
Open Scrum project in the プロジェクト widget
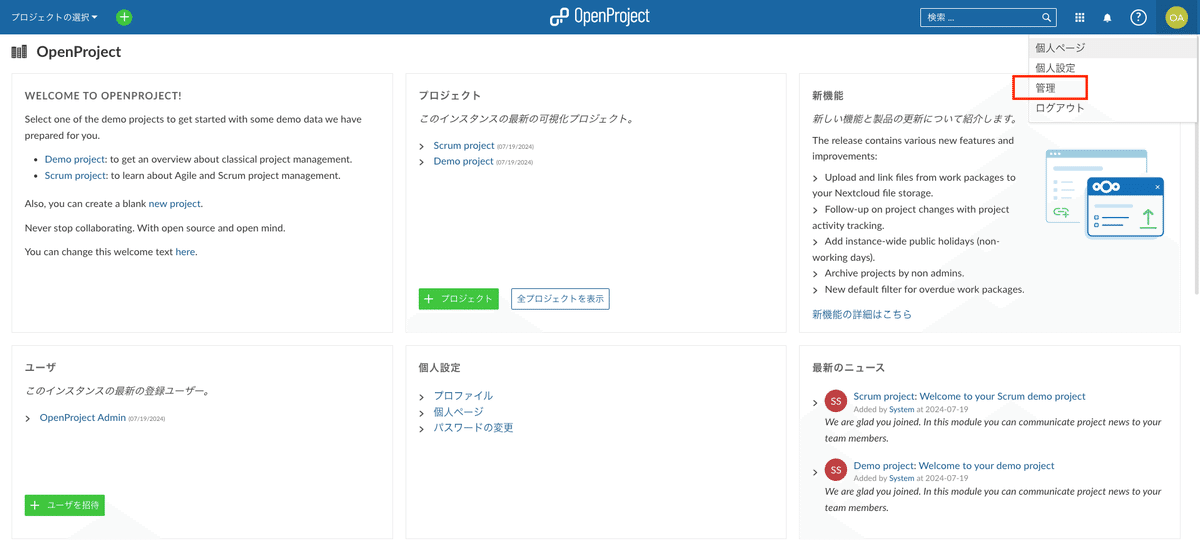point(464,146)
